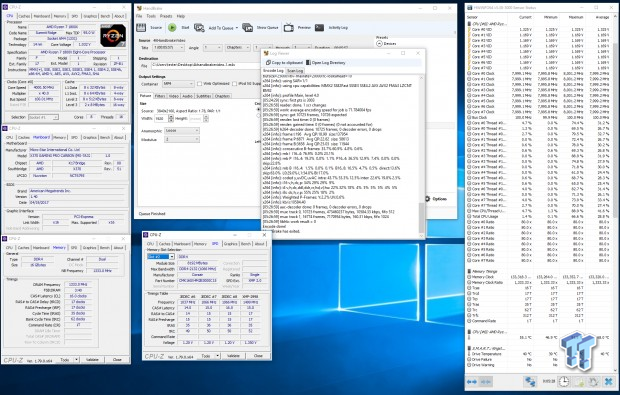This screenshot has height=395, width=620.
Task: Click Copy to clipboard icon in Log Viewer
Action: point(268,62)
